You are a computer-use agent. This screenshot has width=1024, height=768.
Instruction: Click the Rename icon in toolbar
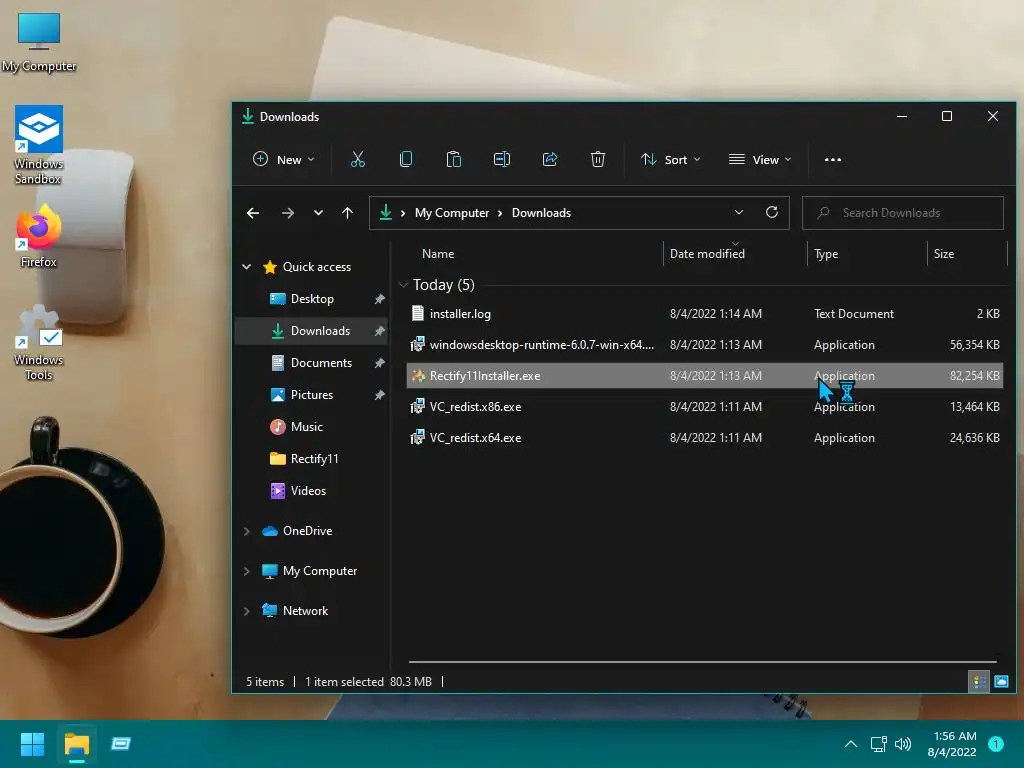coord(502,159)
